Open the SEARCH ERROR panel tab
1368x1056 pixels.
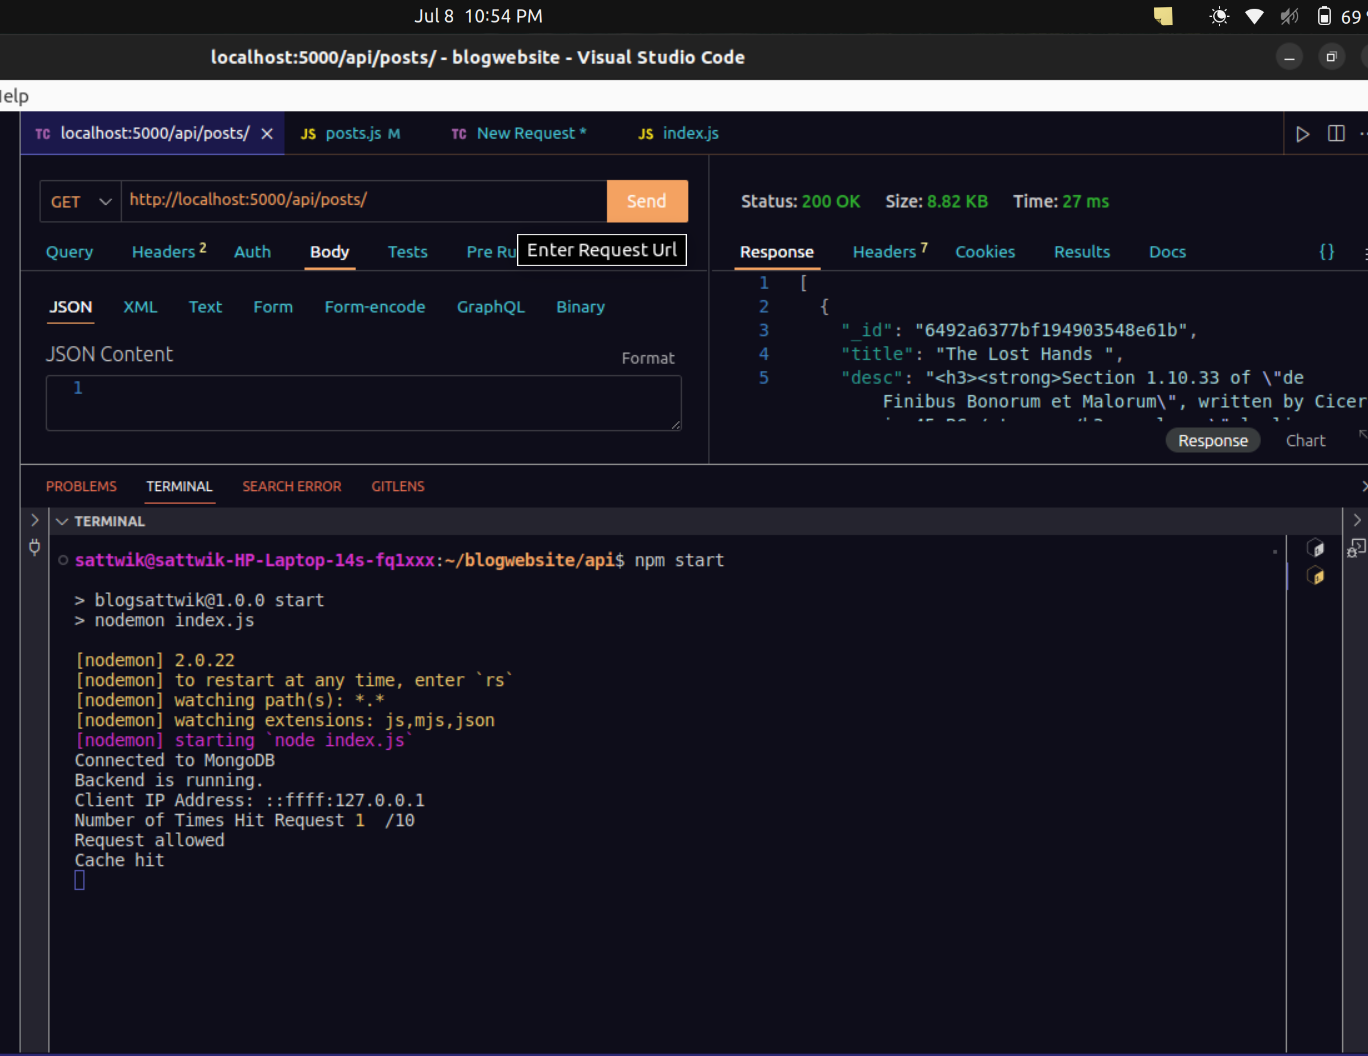(x=292, y=487)
